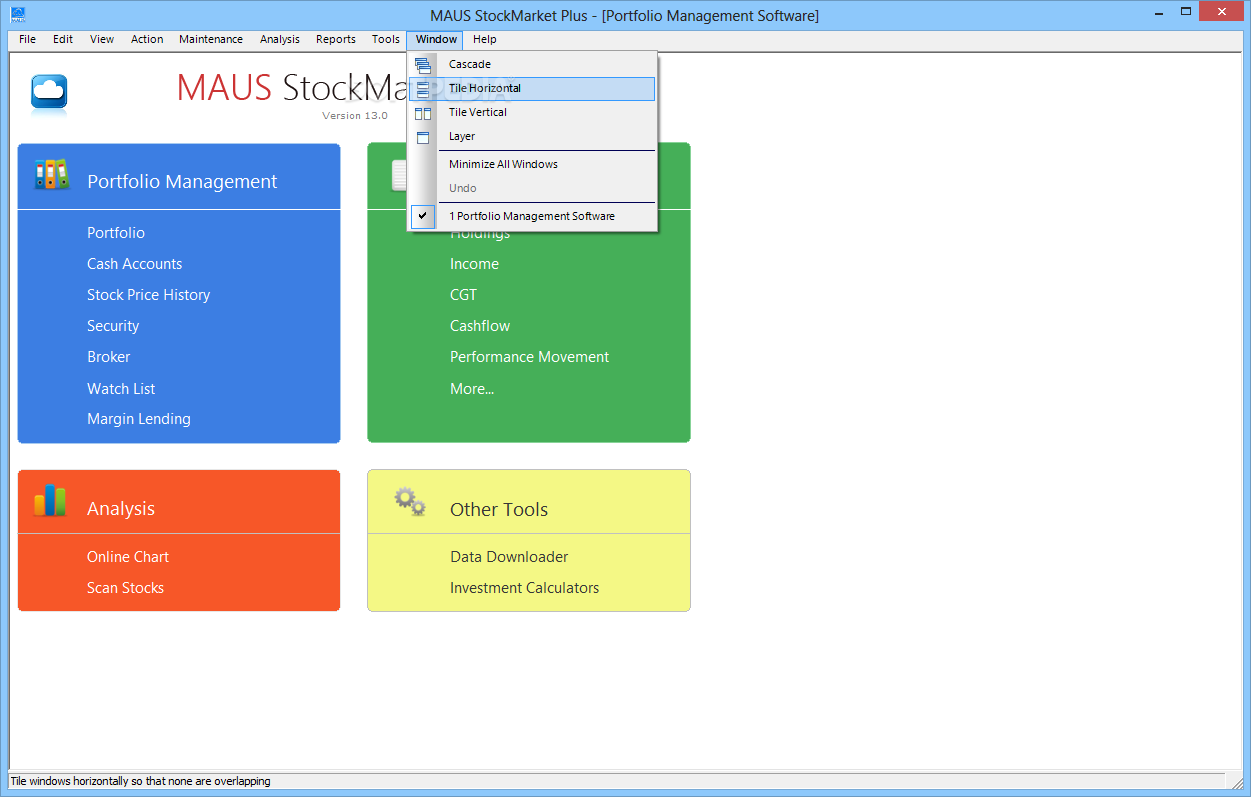Open Investment Calculators

(x=525, y=588)
